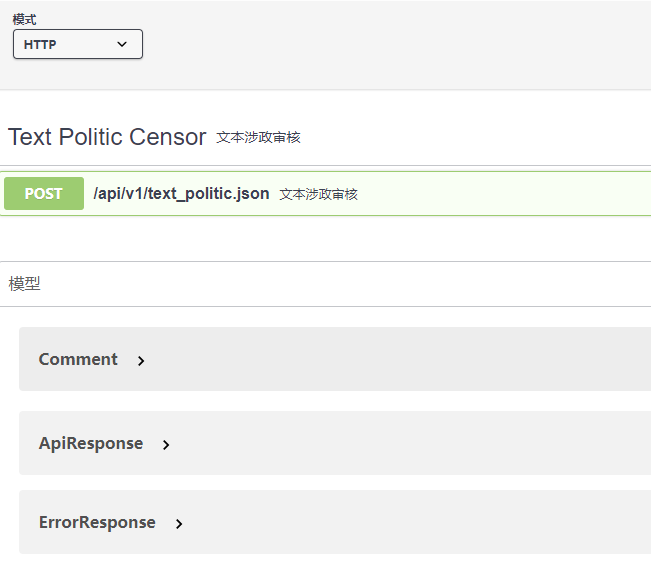
Task: Click the chevron next to ErrorResponse
Action: coord(179,524)
